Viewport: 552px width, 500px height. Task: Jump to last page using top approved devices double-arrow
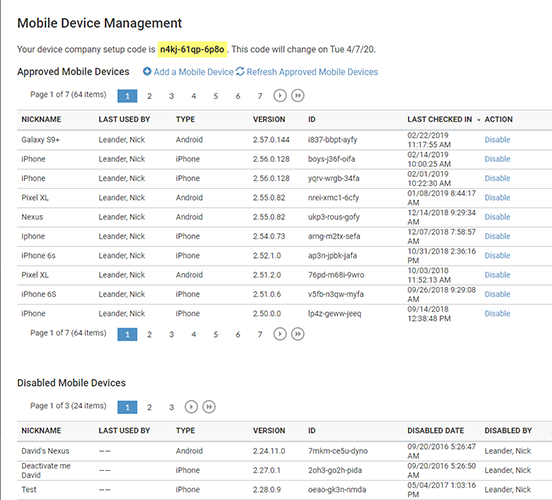click(297, 95)
